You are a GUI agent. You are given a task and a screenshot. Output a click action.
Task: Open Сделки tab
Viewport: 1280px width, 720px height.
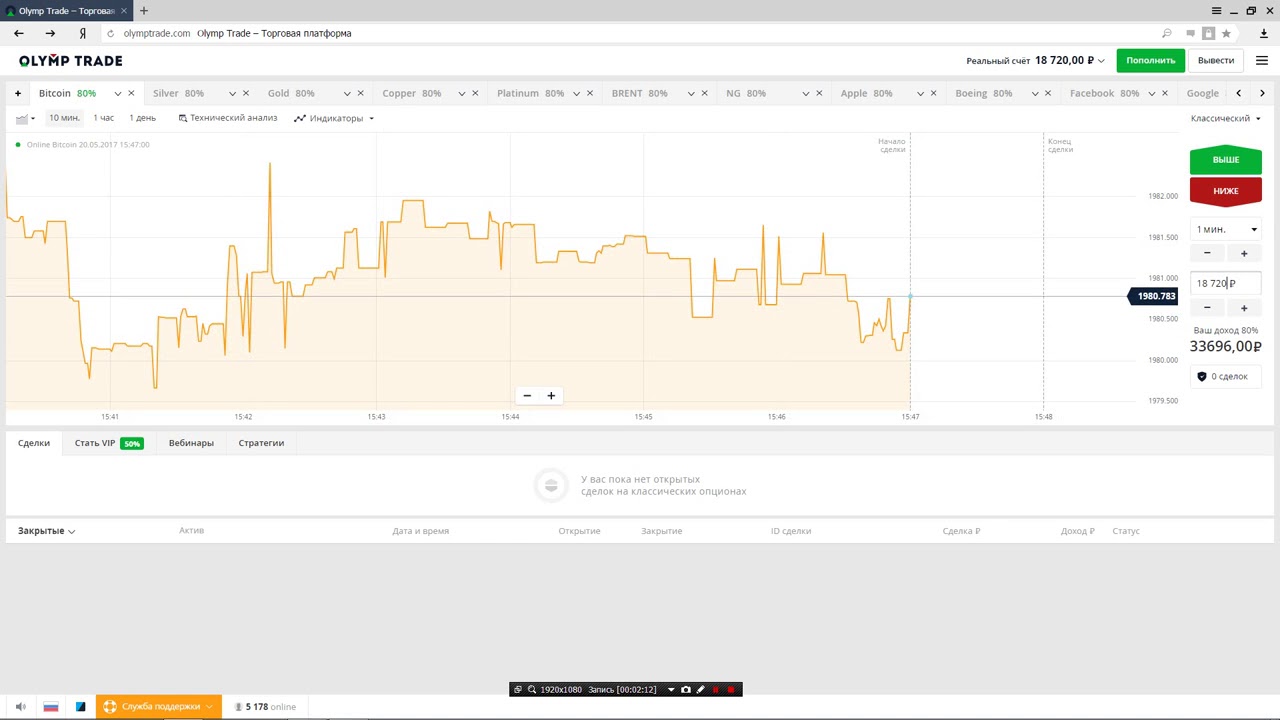pos(34,443)
